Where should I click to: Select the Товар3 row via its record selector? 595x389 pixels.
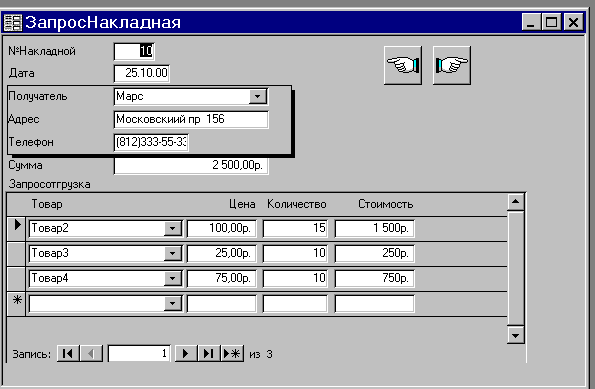(16, 254)
